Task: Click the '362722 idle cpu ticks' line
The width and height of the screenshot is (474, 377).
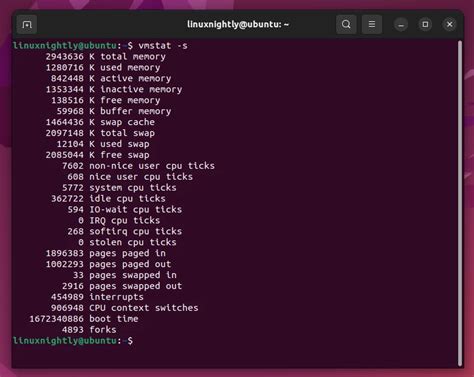Action: [x=108, y=199]
